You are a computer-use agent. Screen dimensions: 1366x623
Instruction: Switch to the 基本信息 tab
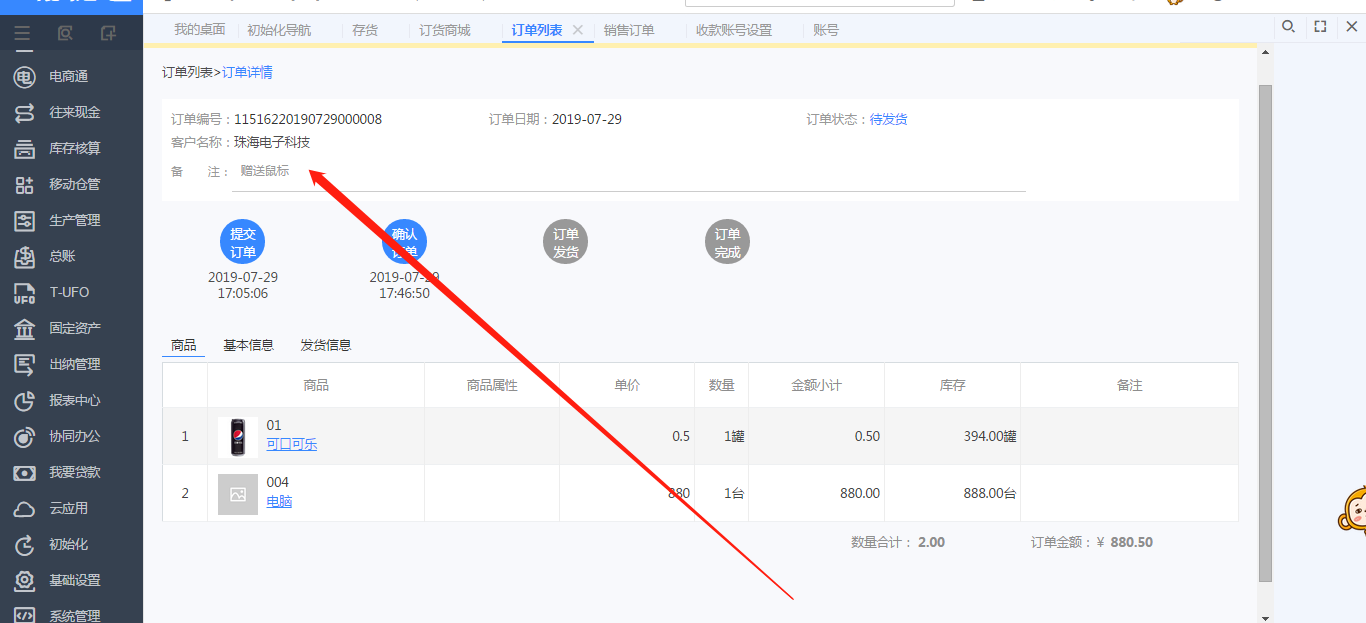(248, 345)
